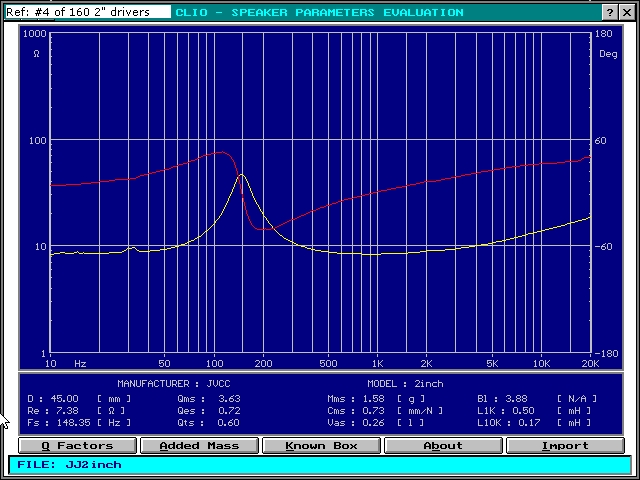Click the Qts value 0.60
This screenshot has height=480, width=640.
[x=229, y=422]
